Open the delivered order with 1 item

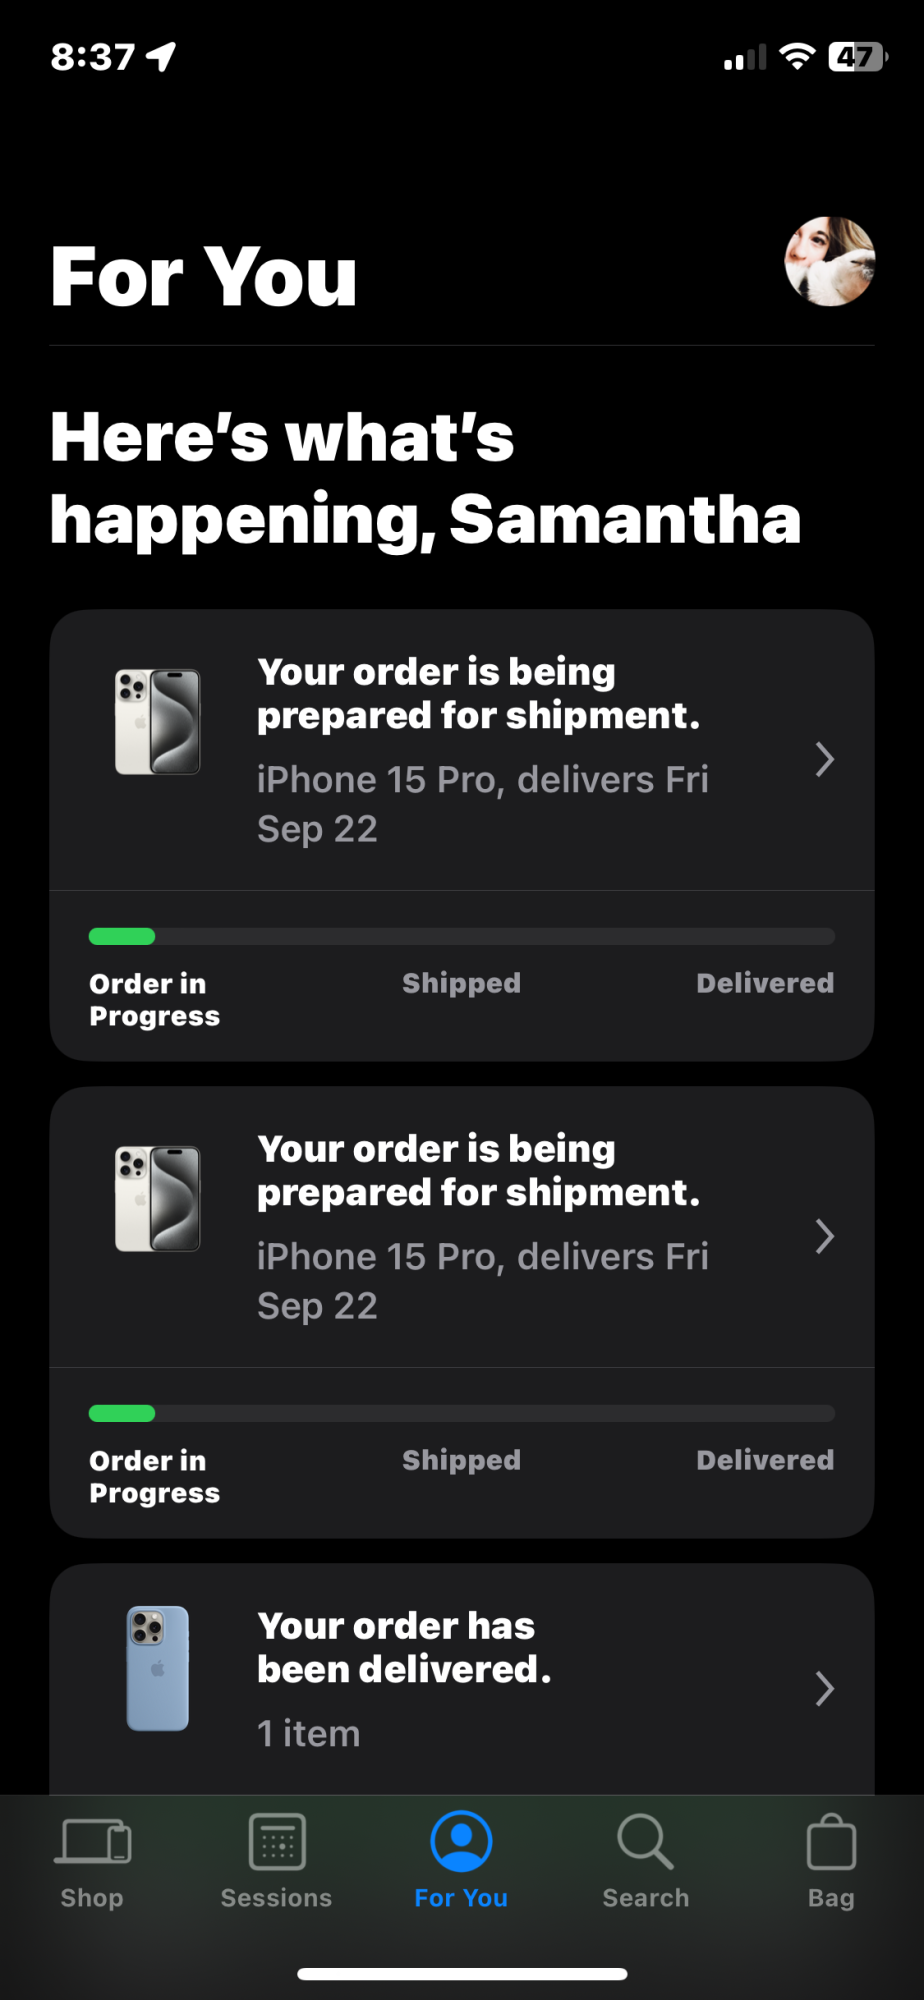pyautogui.click(x=462, y=1680)
